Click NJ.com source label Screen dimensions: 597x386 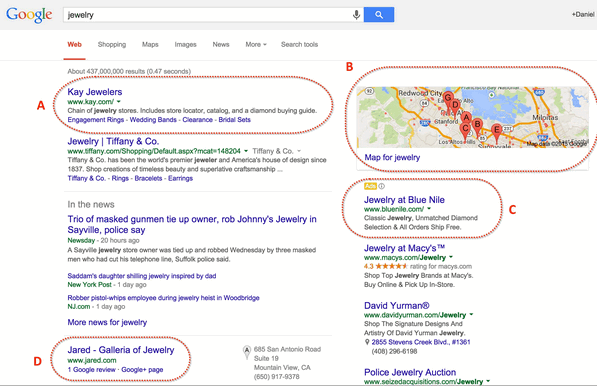coord(79,306)
